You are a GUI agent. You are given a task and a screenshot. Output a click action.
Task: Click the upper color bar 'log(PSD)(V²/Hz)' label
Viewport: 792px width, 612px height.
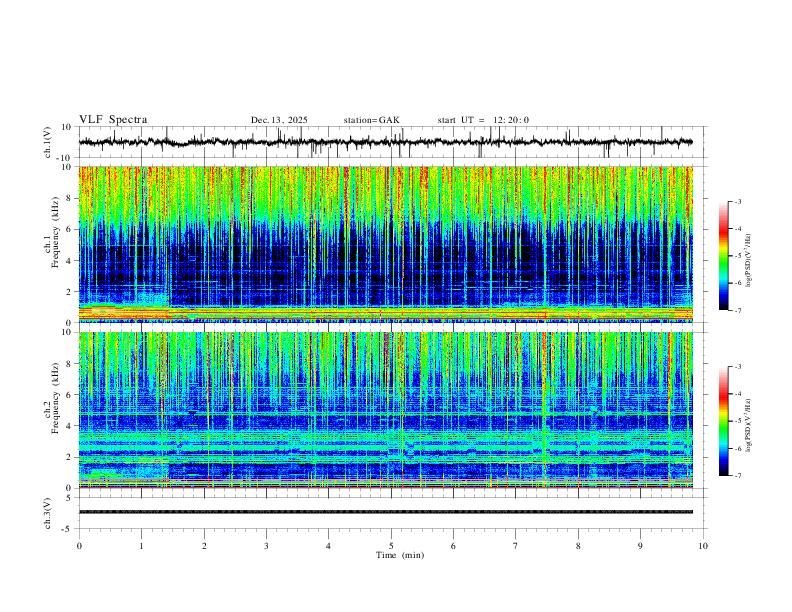pyautogui.click(x=750, y=261)
